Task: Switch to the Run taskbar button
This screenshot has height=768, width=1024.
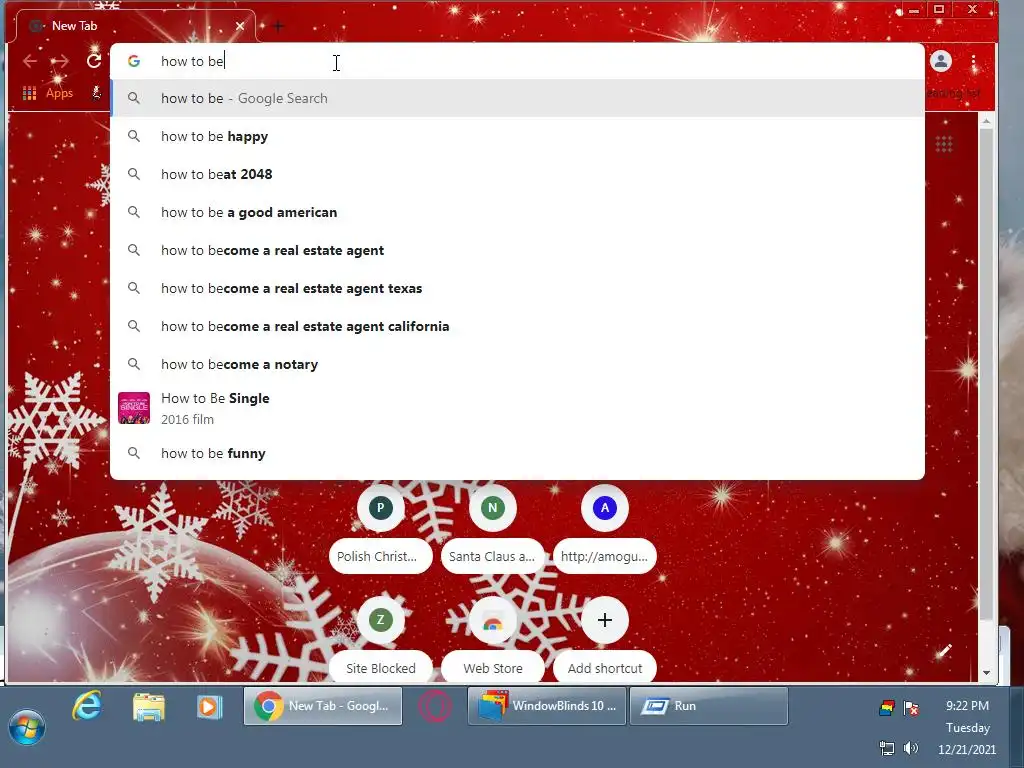Action: (x=709, y=706)
